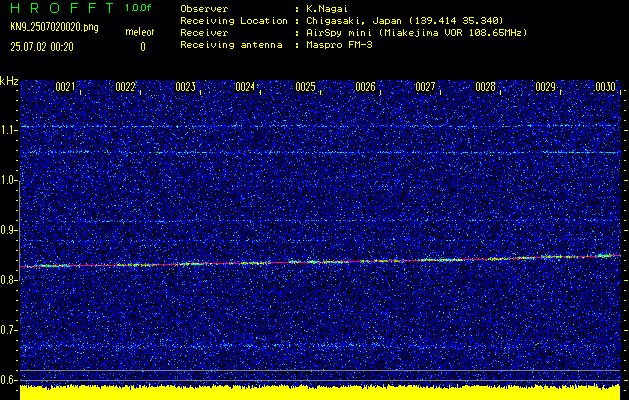Click the Observer label
Screen dimensions: 629x400
pyautogui.click(x=204, y=9)
